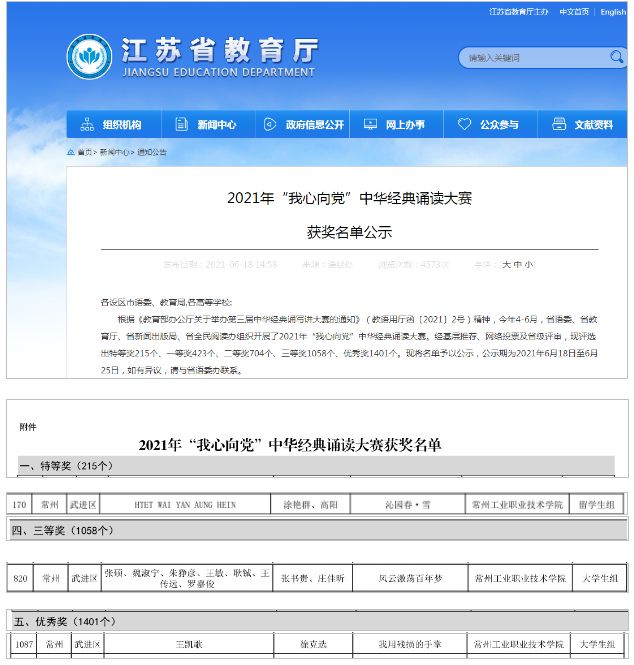
Task: Navigate to 通知公告 in breadcrumb
Action: coord(152,152)
